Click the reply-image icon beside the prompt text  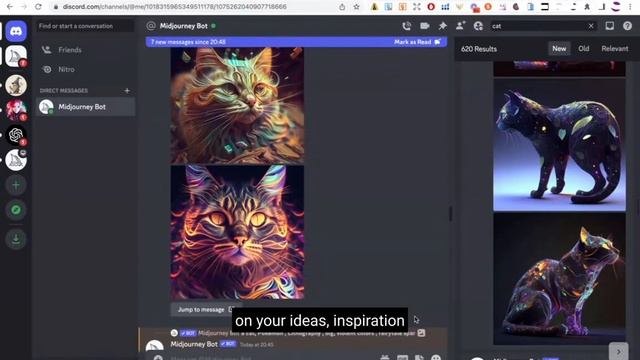click(x=421, y=333)
